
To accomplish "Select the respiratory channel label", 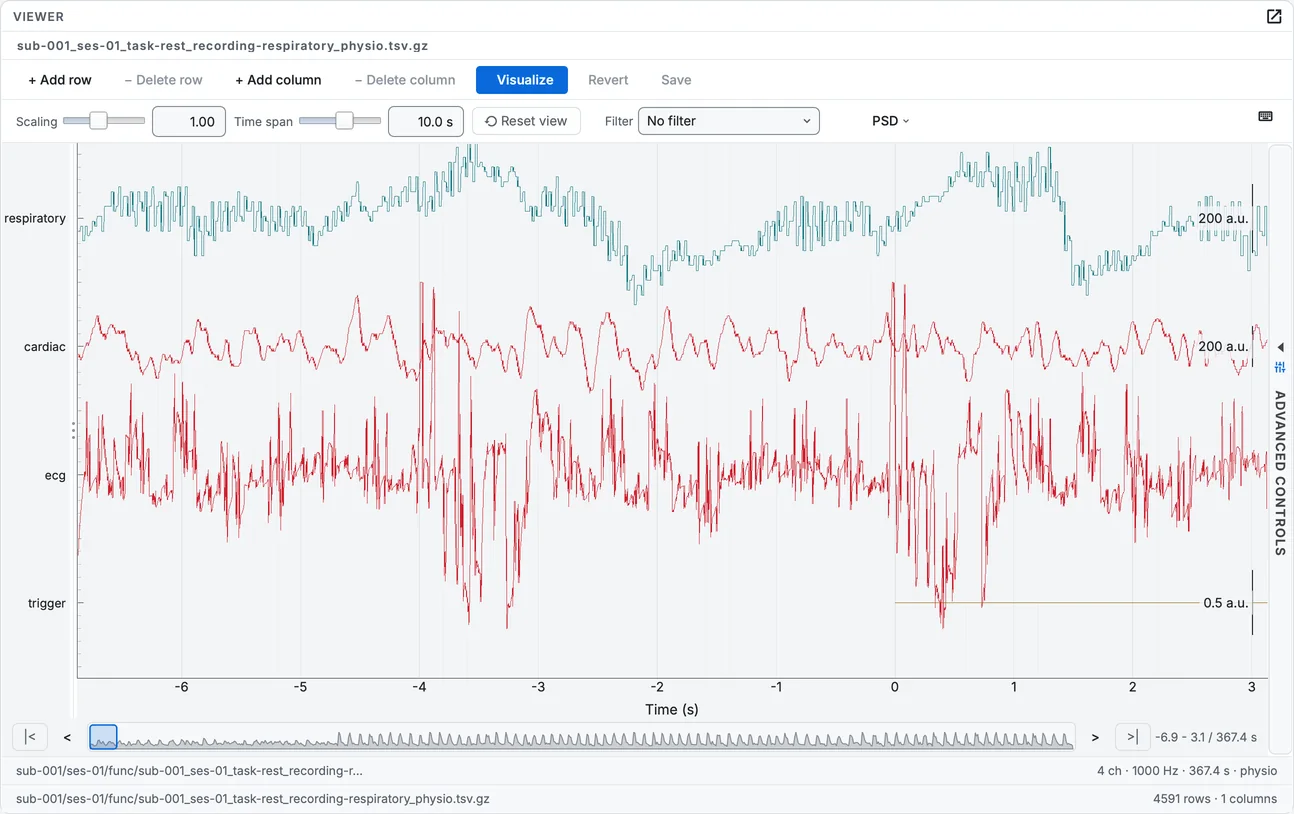I will (35, 218).
